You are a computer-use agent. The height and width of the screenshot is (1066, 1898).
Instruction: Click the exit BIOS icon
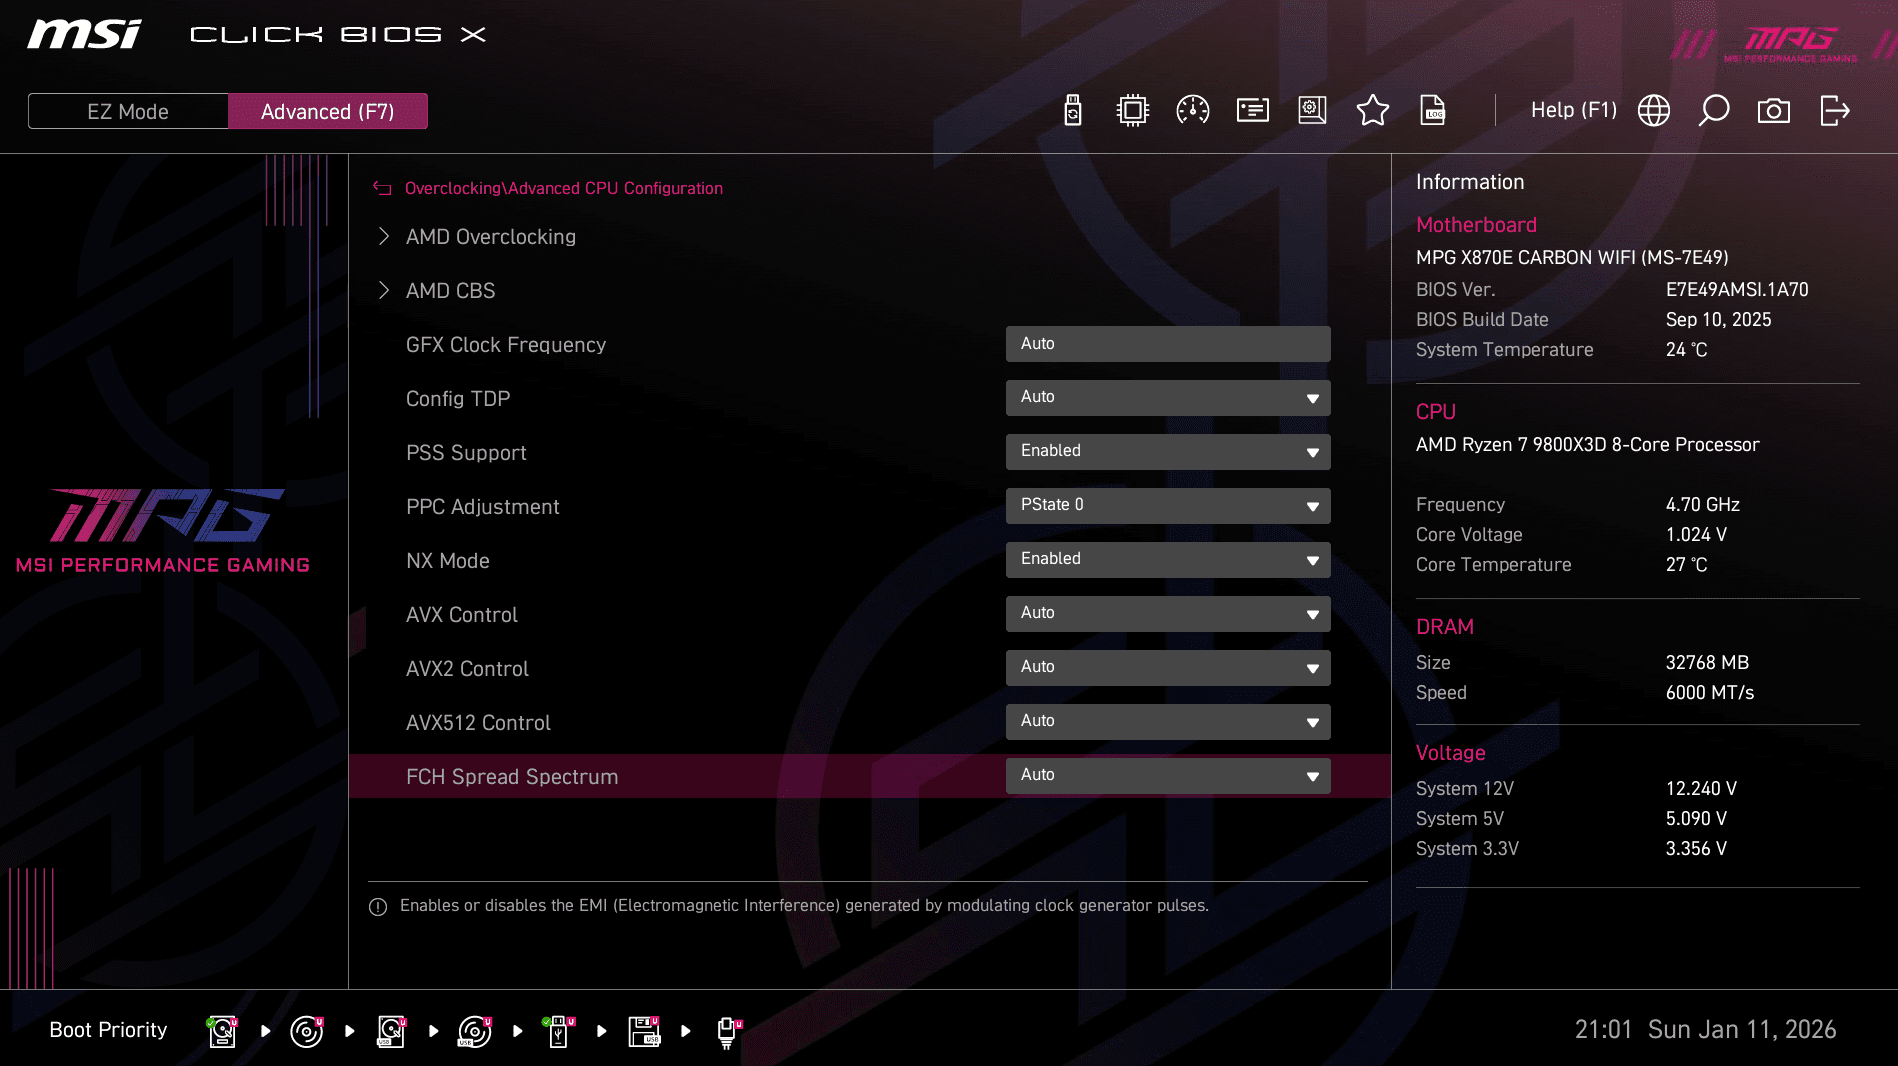(x=1835, y=110)
